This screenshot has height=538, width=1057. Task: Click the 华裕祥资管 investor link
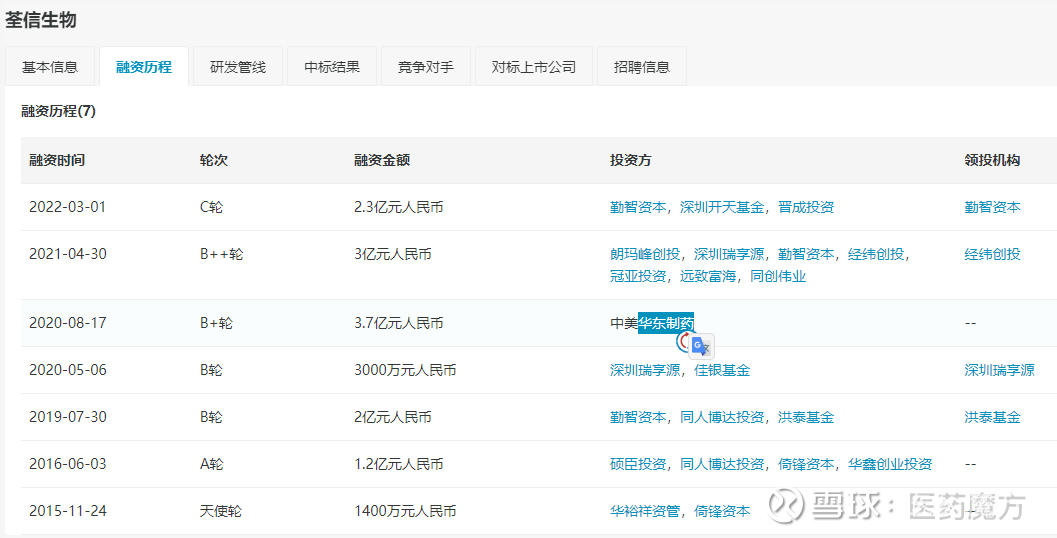(644, 511)
